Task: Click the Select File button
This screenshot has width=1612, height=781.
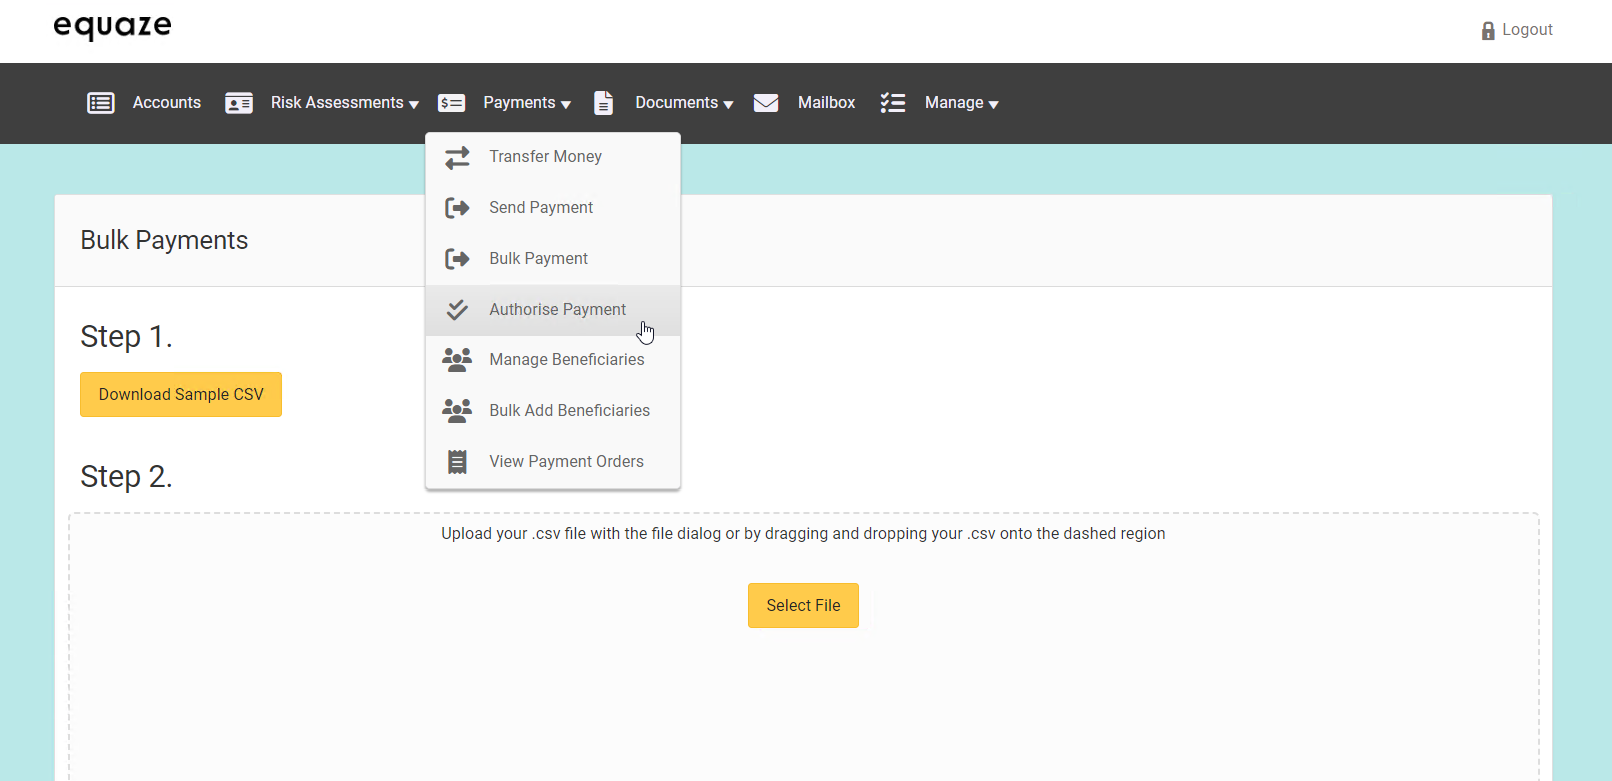Action: [x=803, y=606]
